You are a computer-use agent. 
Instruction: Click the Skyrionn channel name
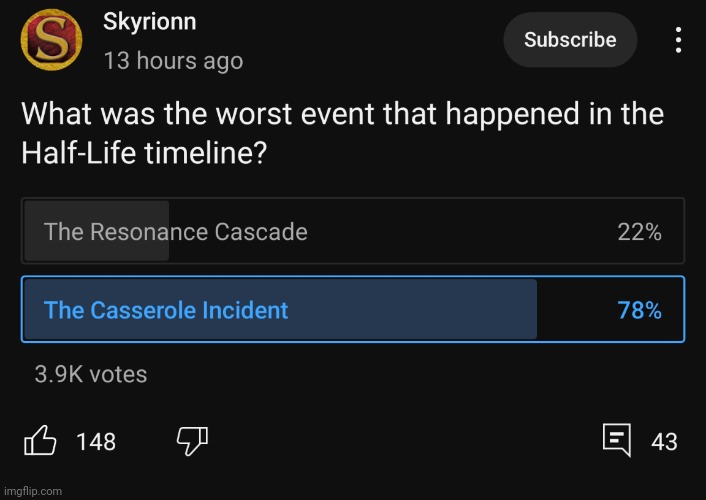click(x=149, y=22)
